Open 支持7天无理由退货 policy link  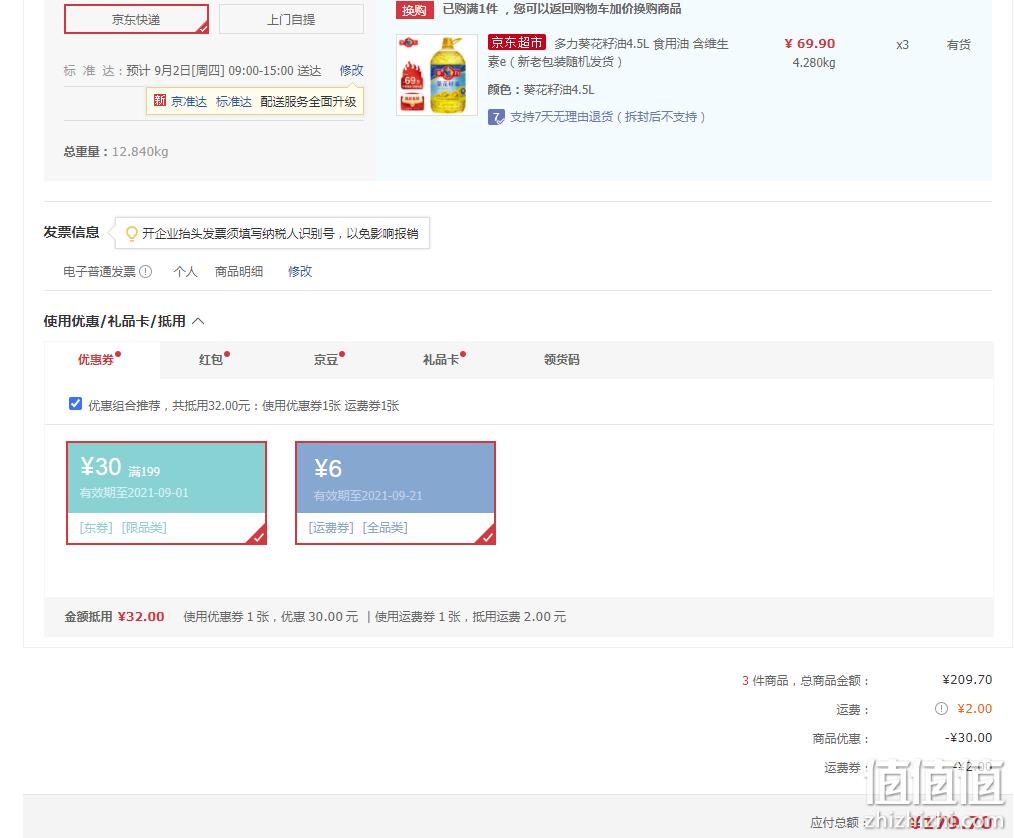pyautogui.click(x=607, y=117)
